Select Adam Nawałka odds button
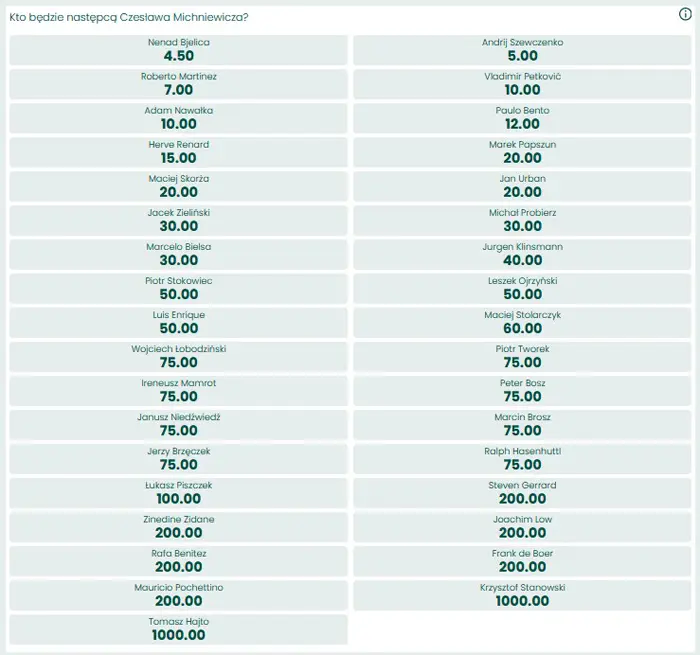The width and height of the screenshot is (700, 655). tap(178, 119)
